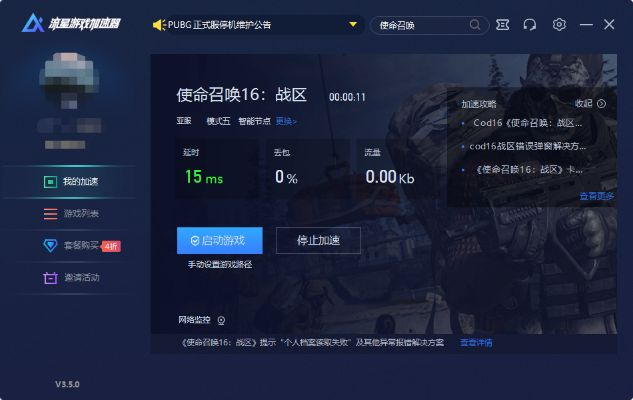Click the 网络监控 monitor icon
This screenshot has width=633, height=400.
[x=221, y=321]
